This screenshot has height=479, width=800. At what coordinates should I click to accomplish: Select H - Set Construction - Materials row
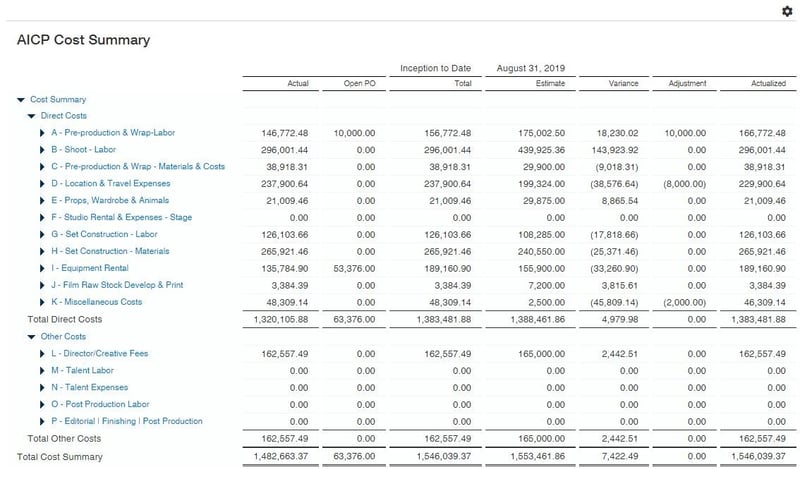tap(110, 251)
